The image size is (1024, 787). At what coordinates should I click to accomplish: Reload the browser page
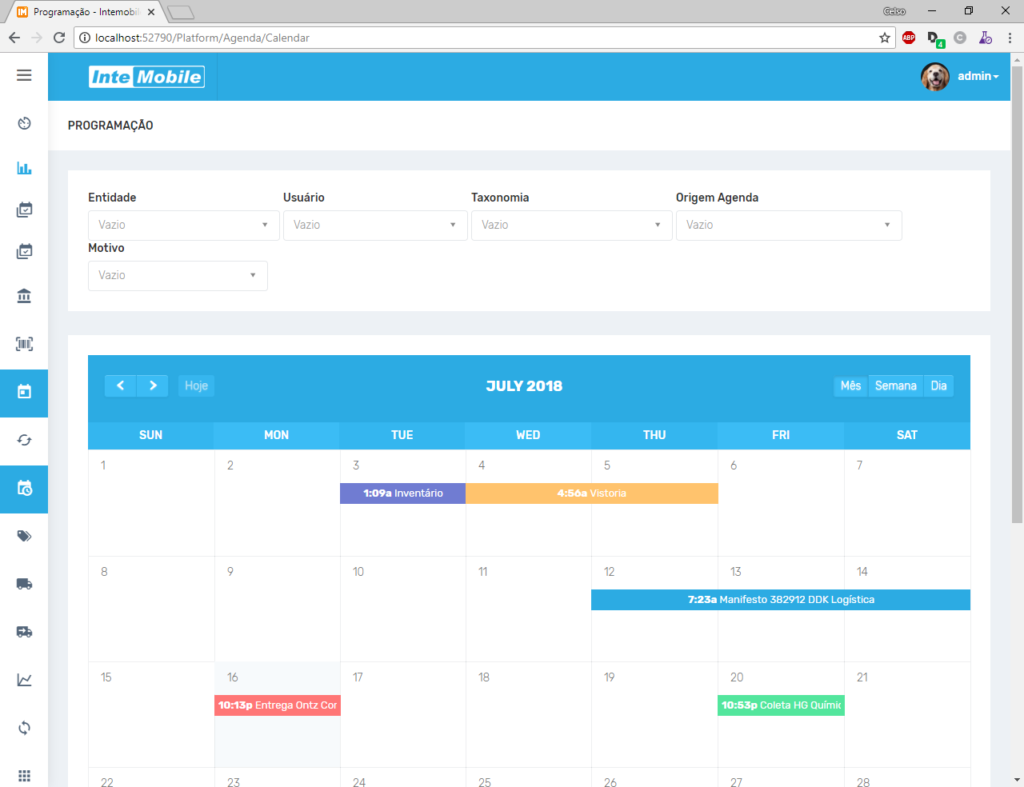pyautogui.click(x=59, y=38)
